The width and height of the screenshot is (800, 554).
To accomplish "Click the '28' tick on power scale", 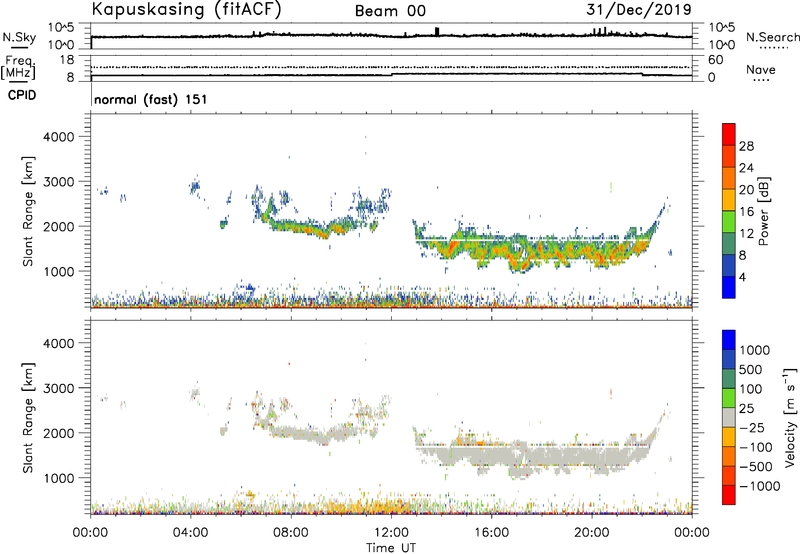I will 746,146.
